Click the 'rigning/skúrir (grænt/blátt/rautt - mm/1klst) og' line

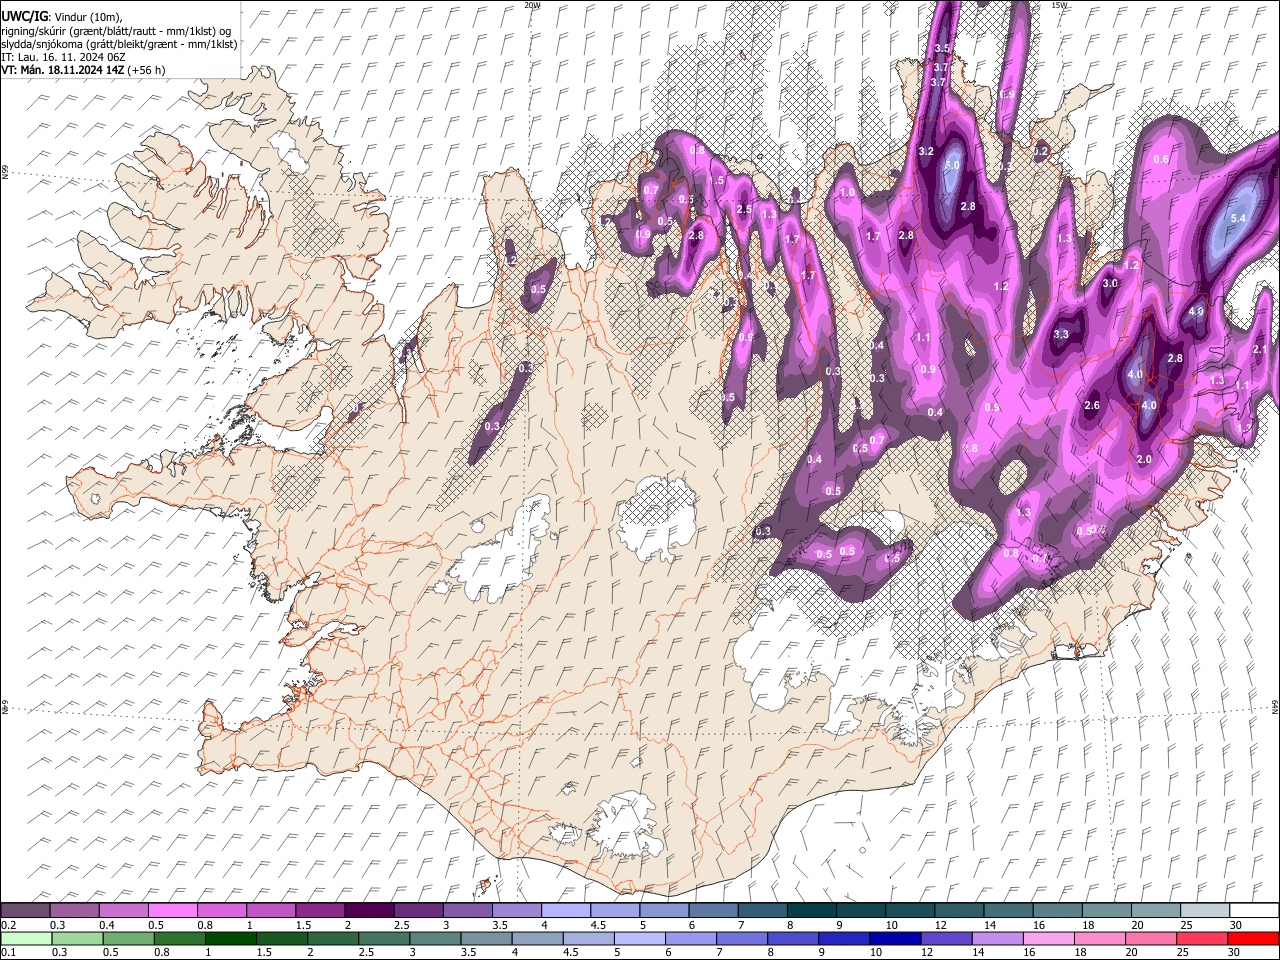pos(117,31)
